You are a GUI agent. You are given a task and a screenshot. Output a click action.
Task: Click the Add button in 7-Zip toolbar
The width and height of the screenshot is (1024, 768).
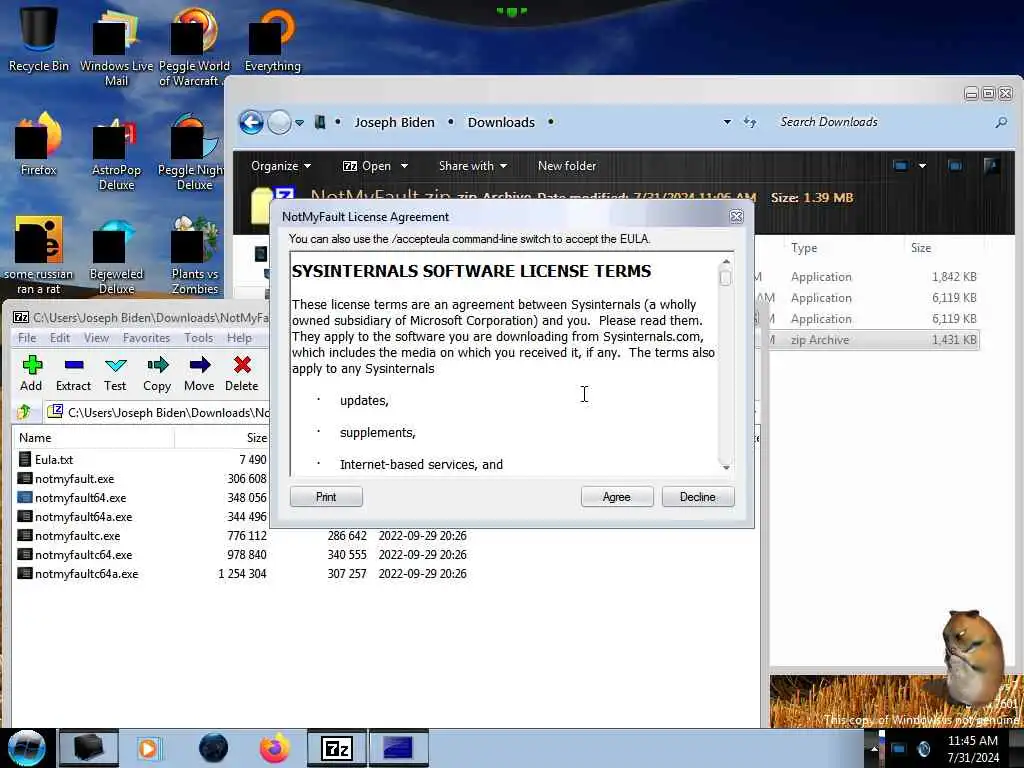click(31, 373)
